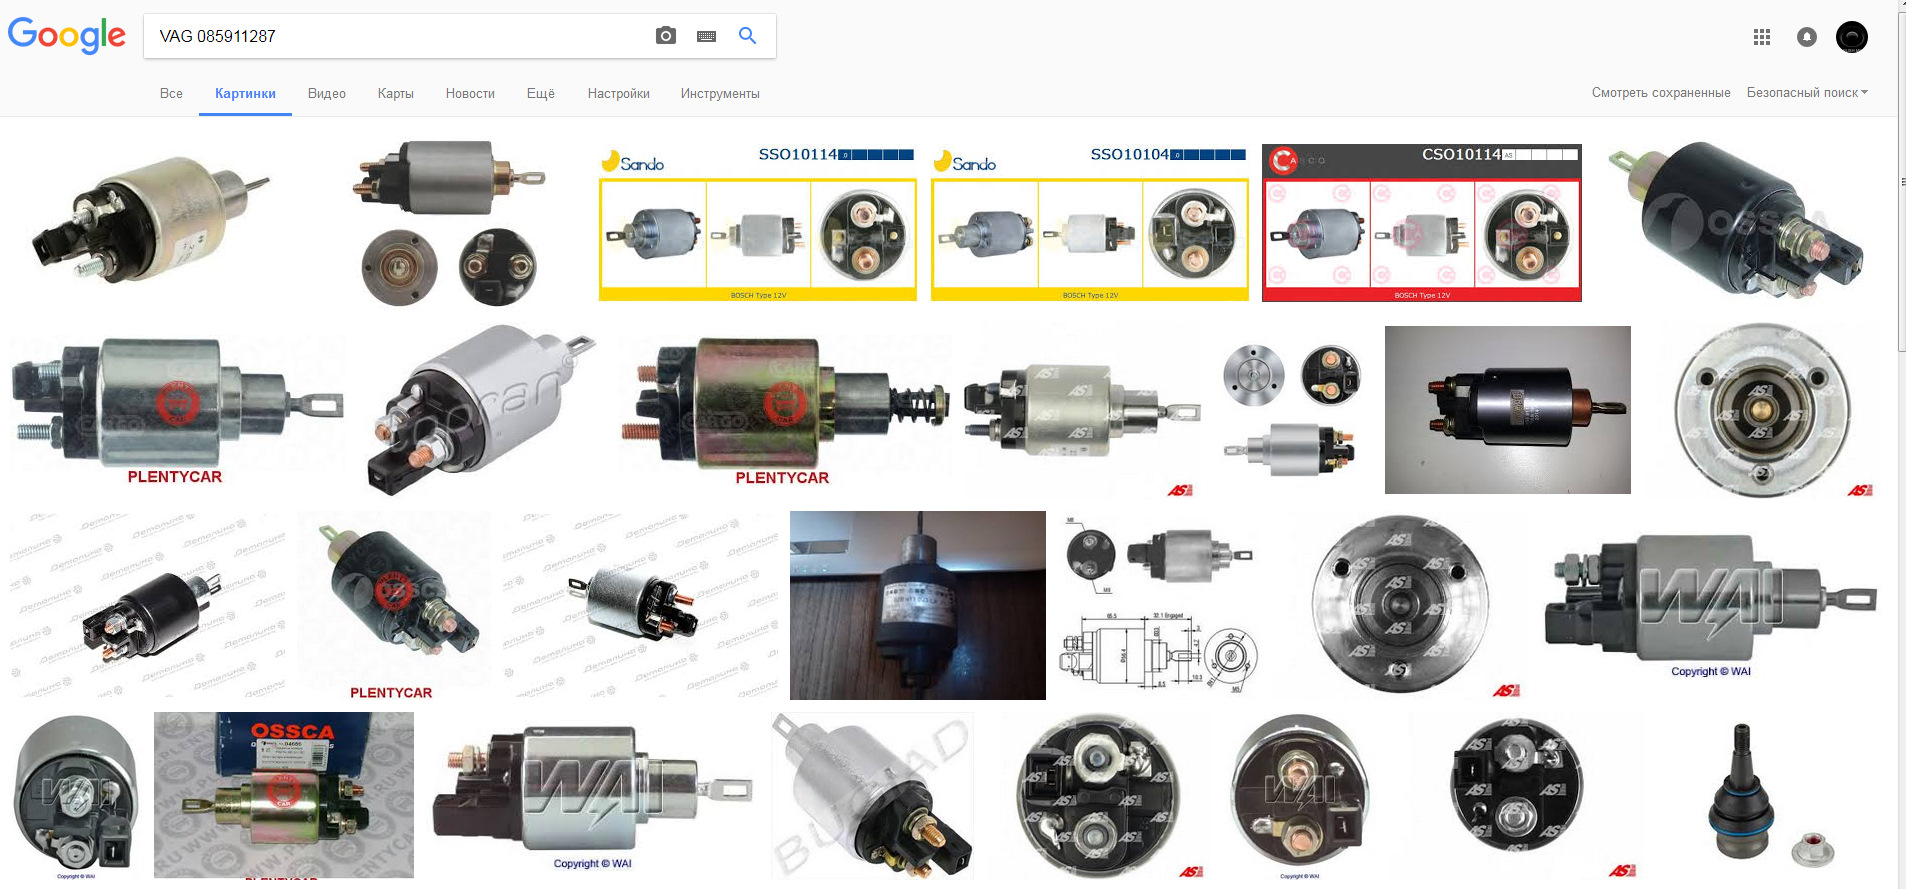The width and height of the screenshot is (1906, 889).
Task: Click Смотреть сохраненные link
Action: (x=1661, y=92)
